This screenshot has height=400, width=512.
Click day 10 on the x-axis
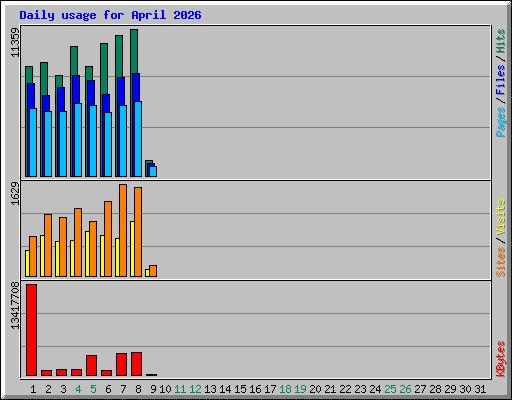pyautogui.click(x=165, y=389)
